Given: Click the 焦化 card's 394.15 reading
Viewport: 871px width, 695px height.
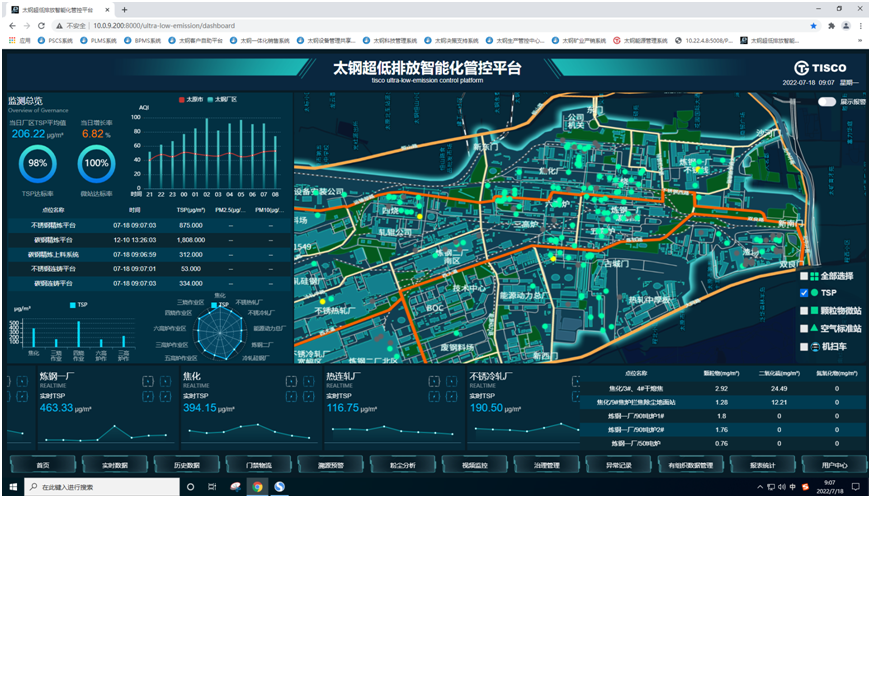Looking at the screenshot, I should [199, 408].
